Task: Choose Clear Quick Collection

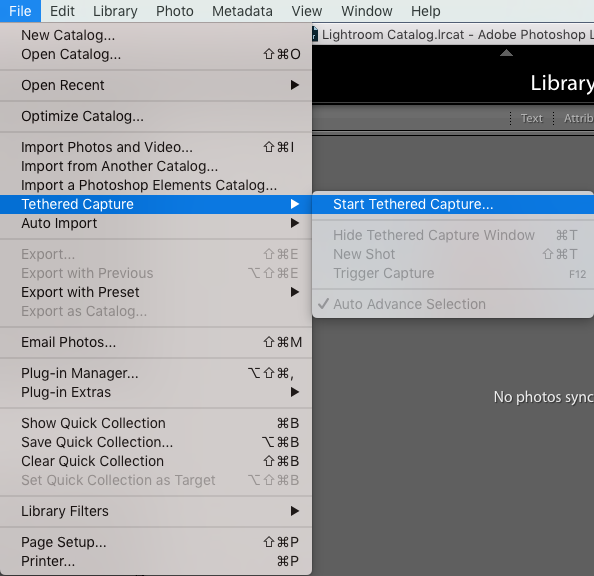Action: pos(156,461)
